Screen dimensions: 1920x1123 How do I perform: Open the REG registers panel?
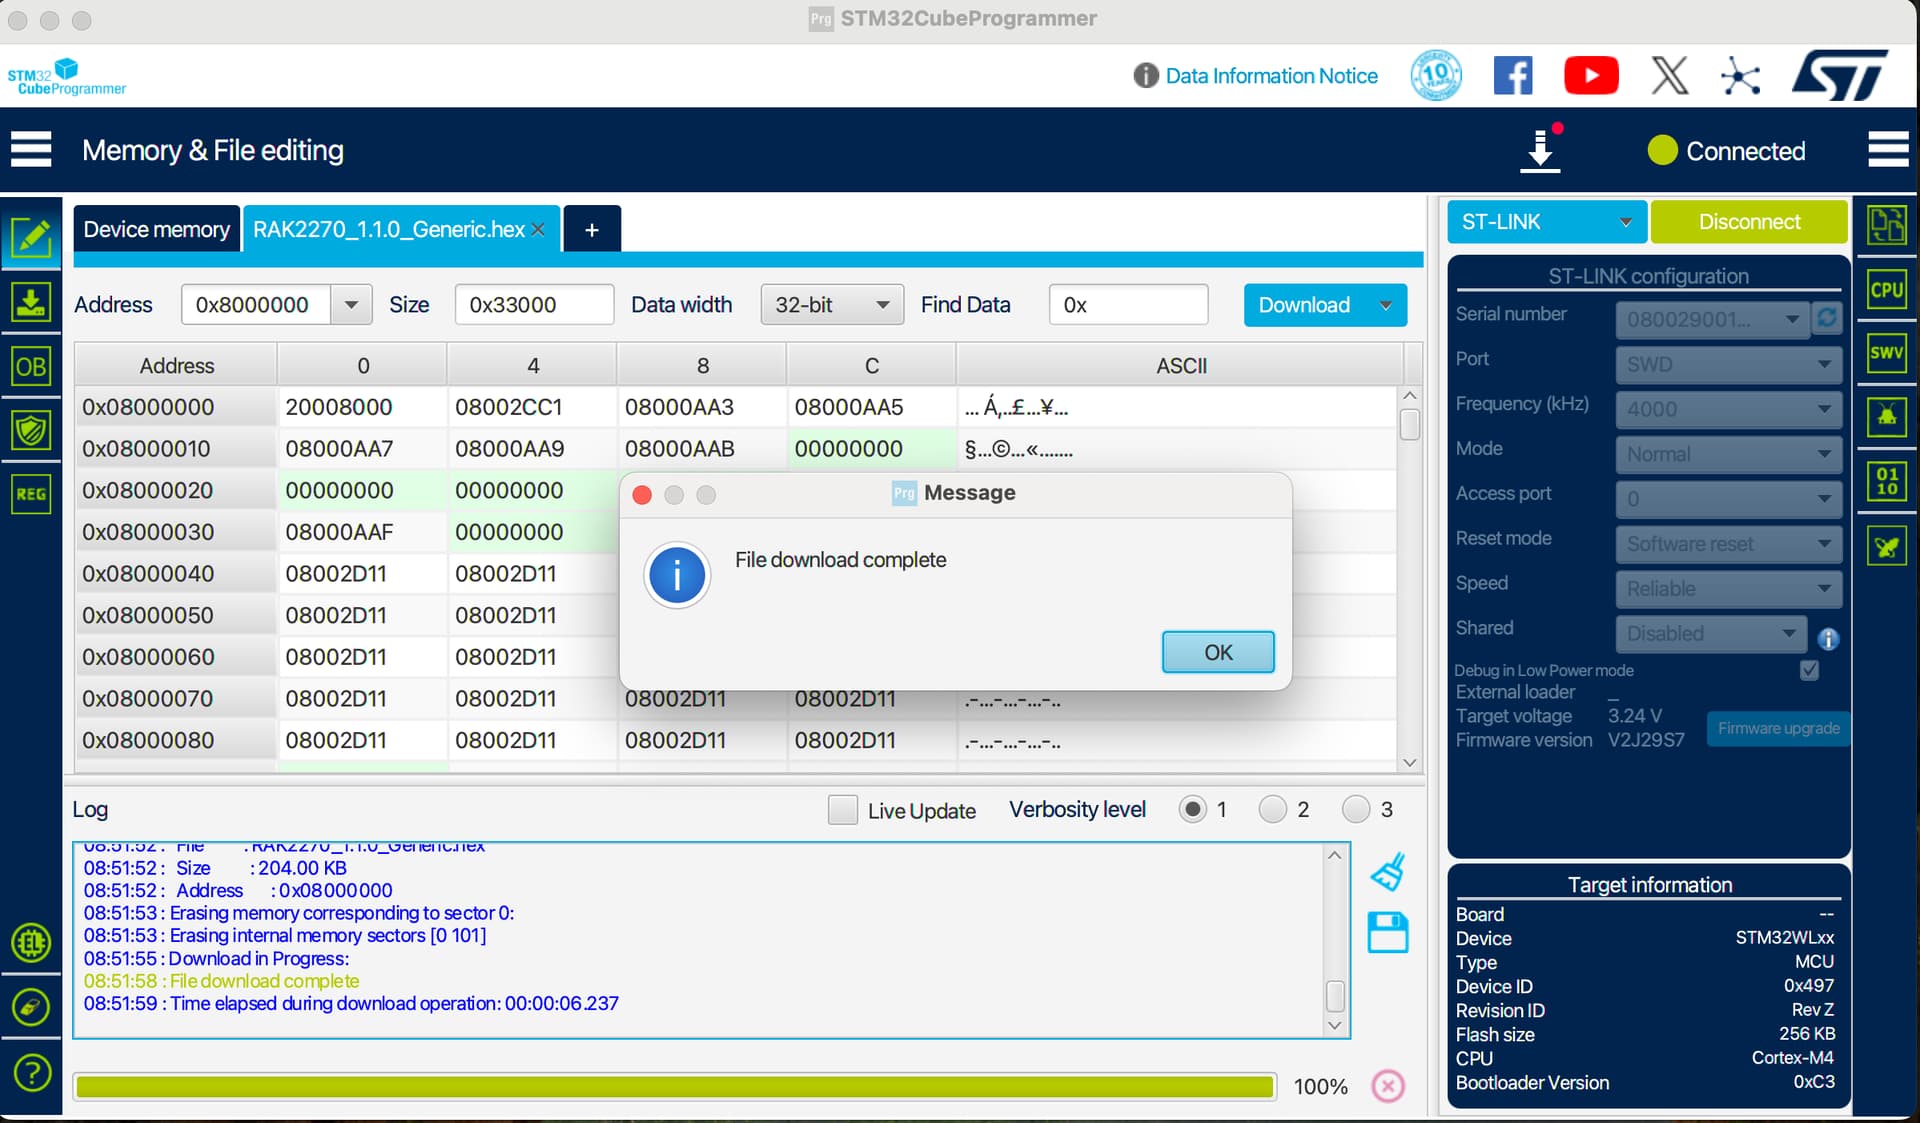(31, 494)
